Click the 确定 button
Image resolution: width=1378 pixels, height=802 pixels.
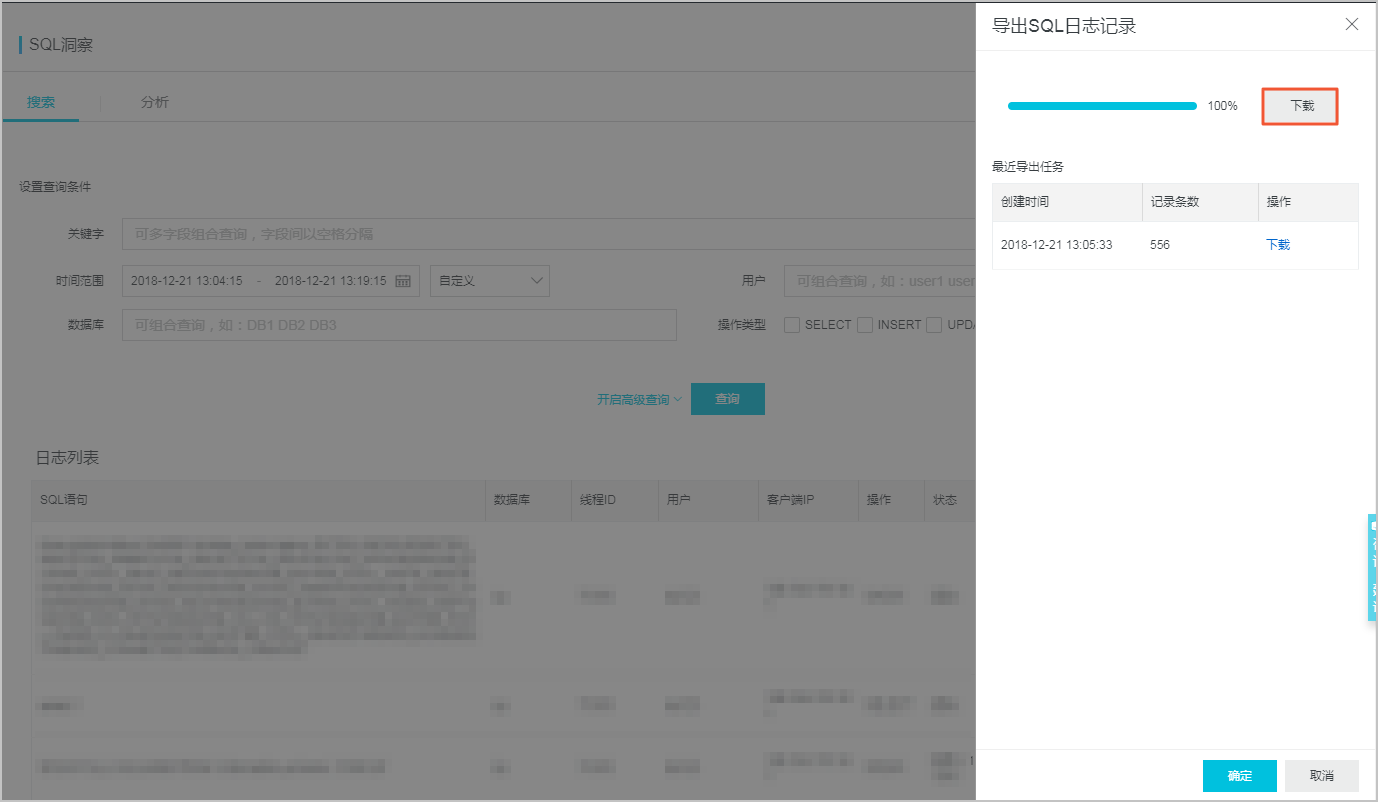click(1240, 776)
